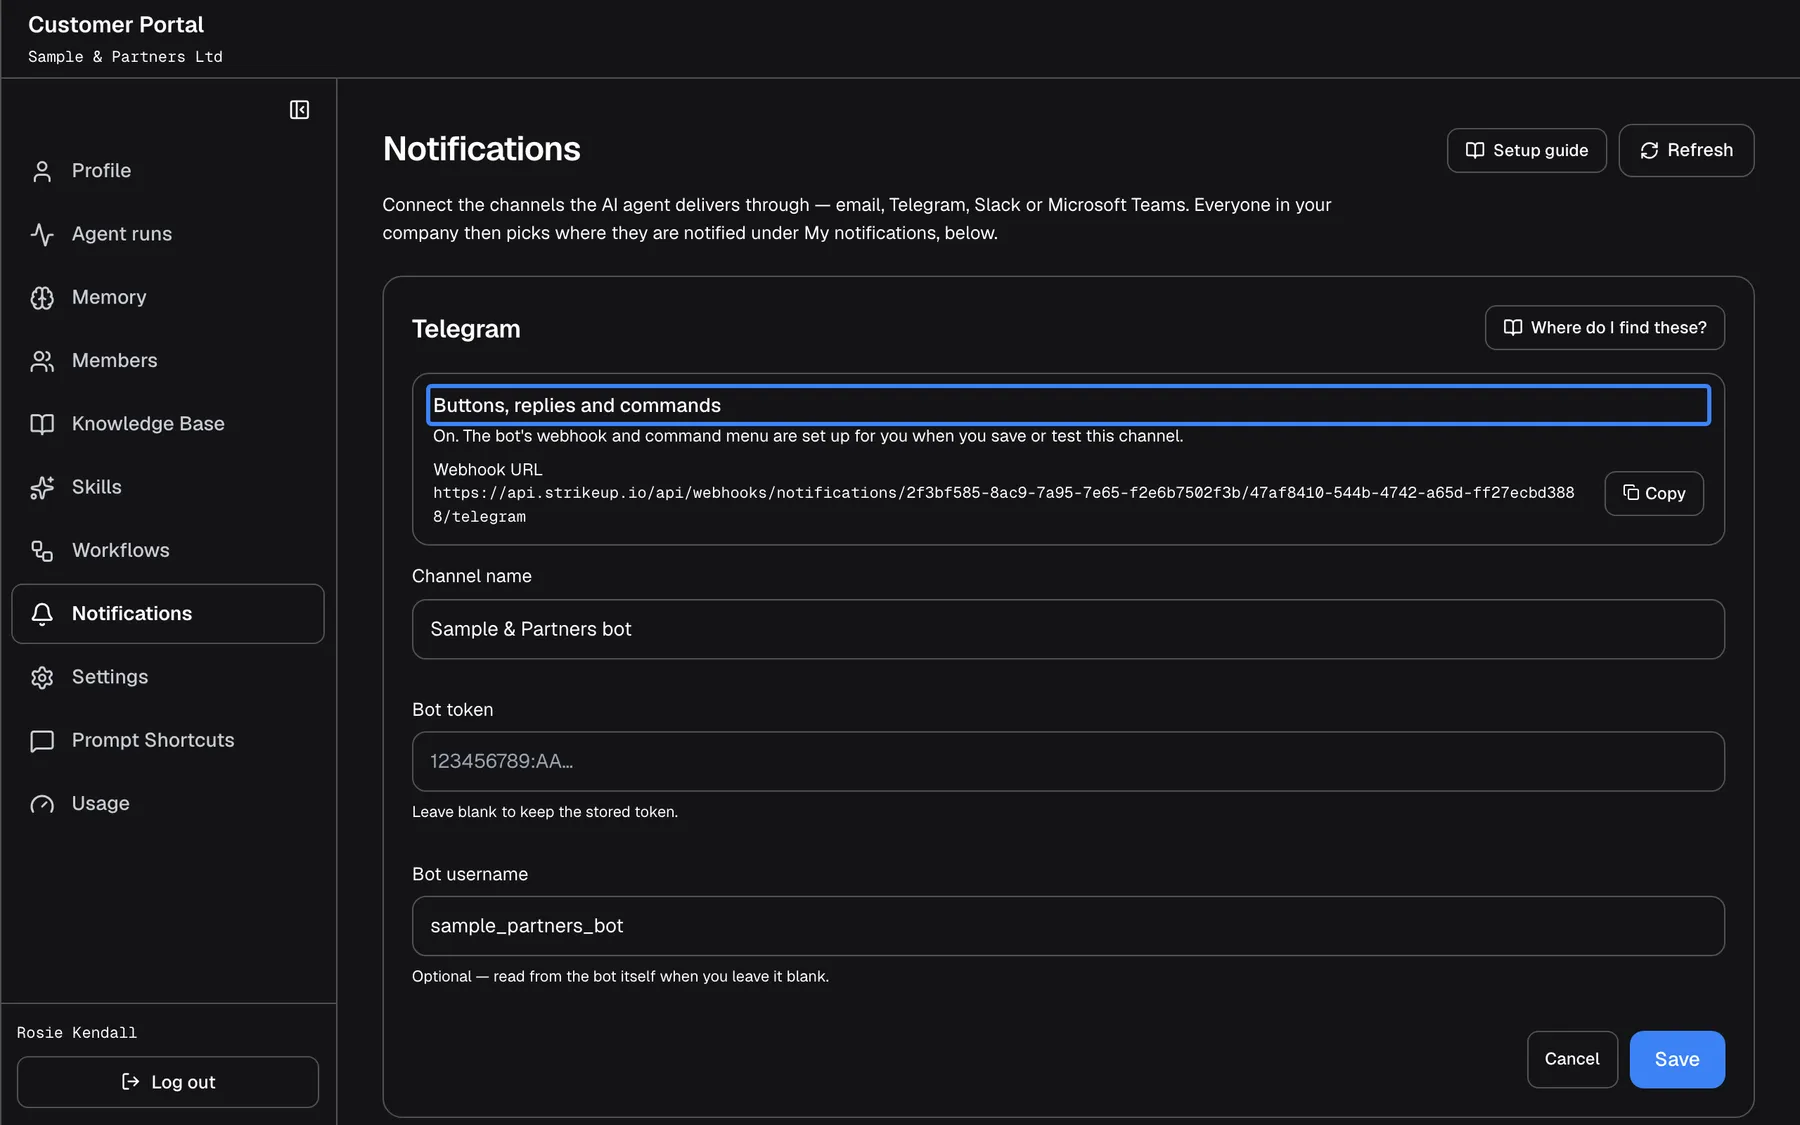
Task: Open the Profile menu label
Action: 101,171
